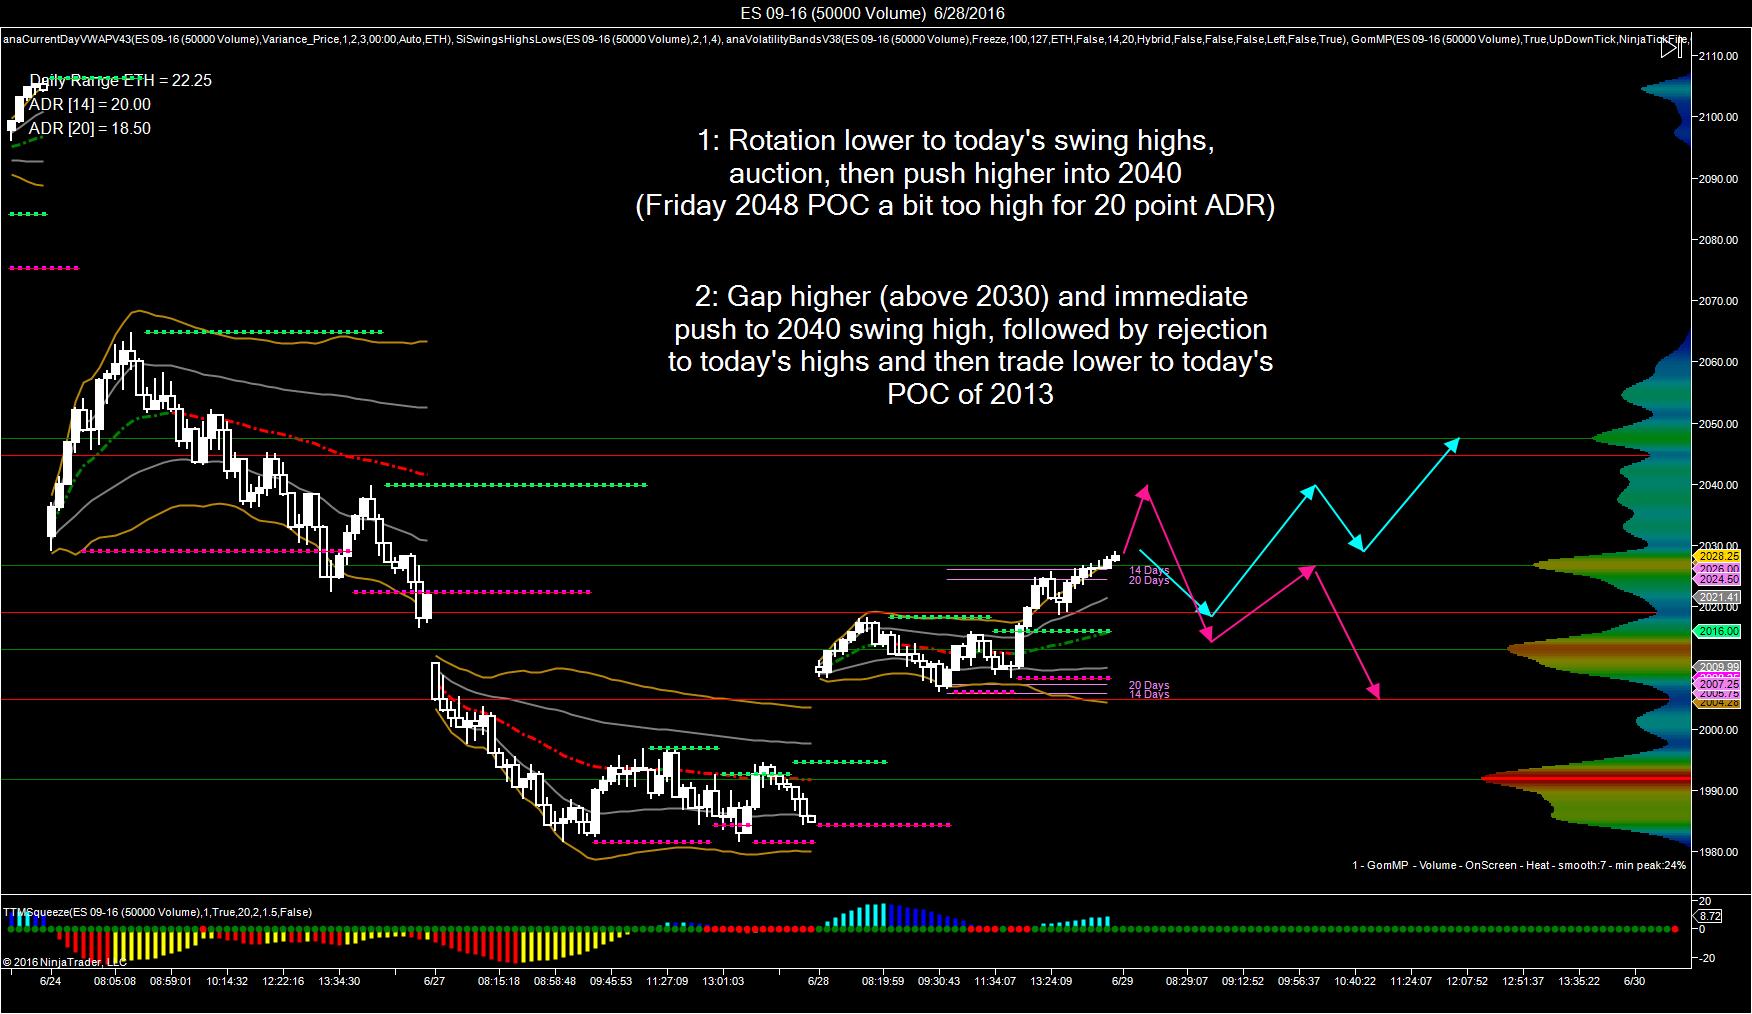Click the 'ADR [14] = 20.00' label

pyautogui.click(x=90, y=104)
